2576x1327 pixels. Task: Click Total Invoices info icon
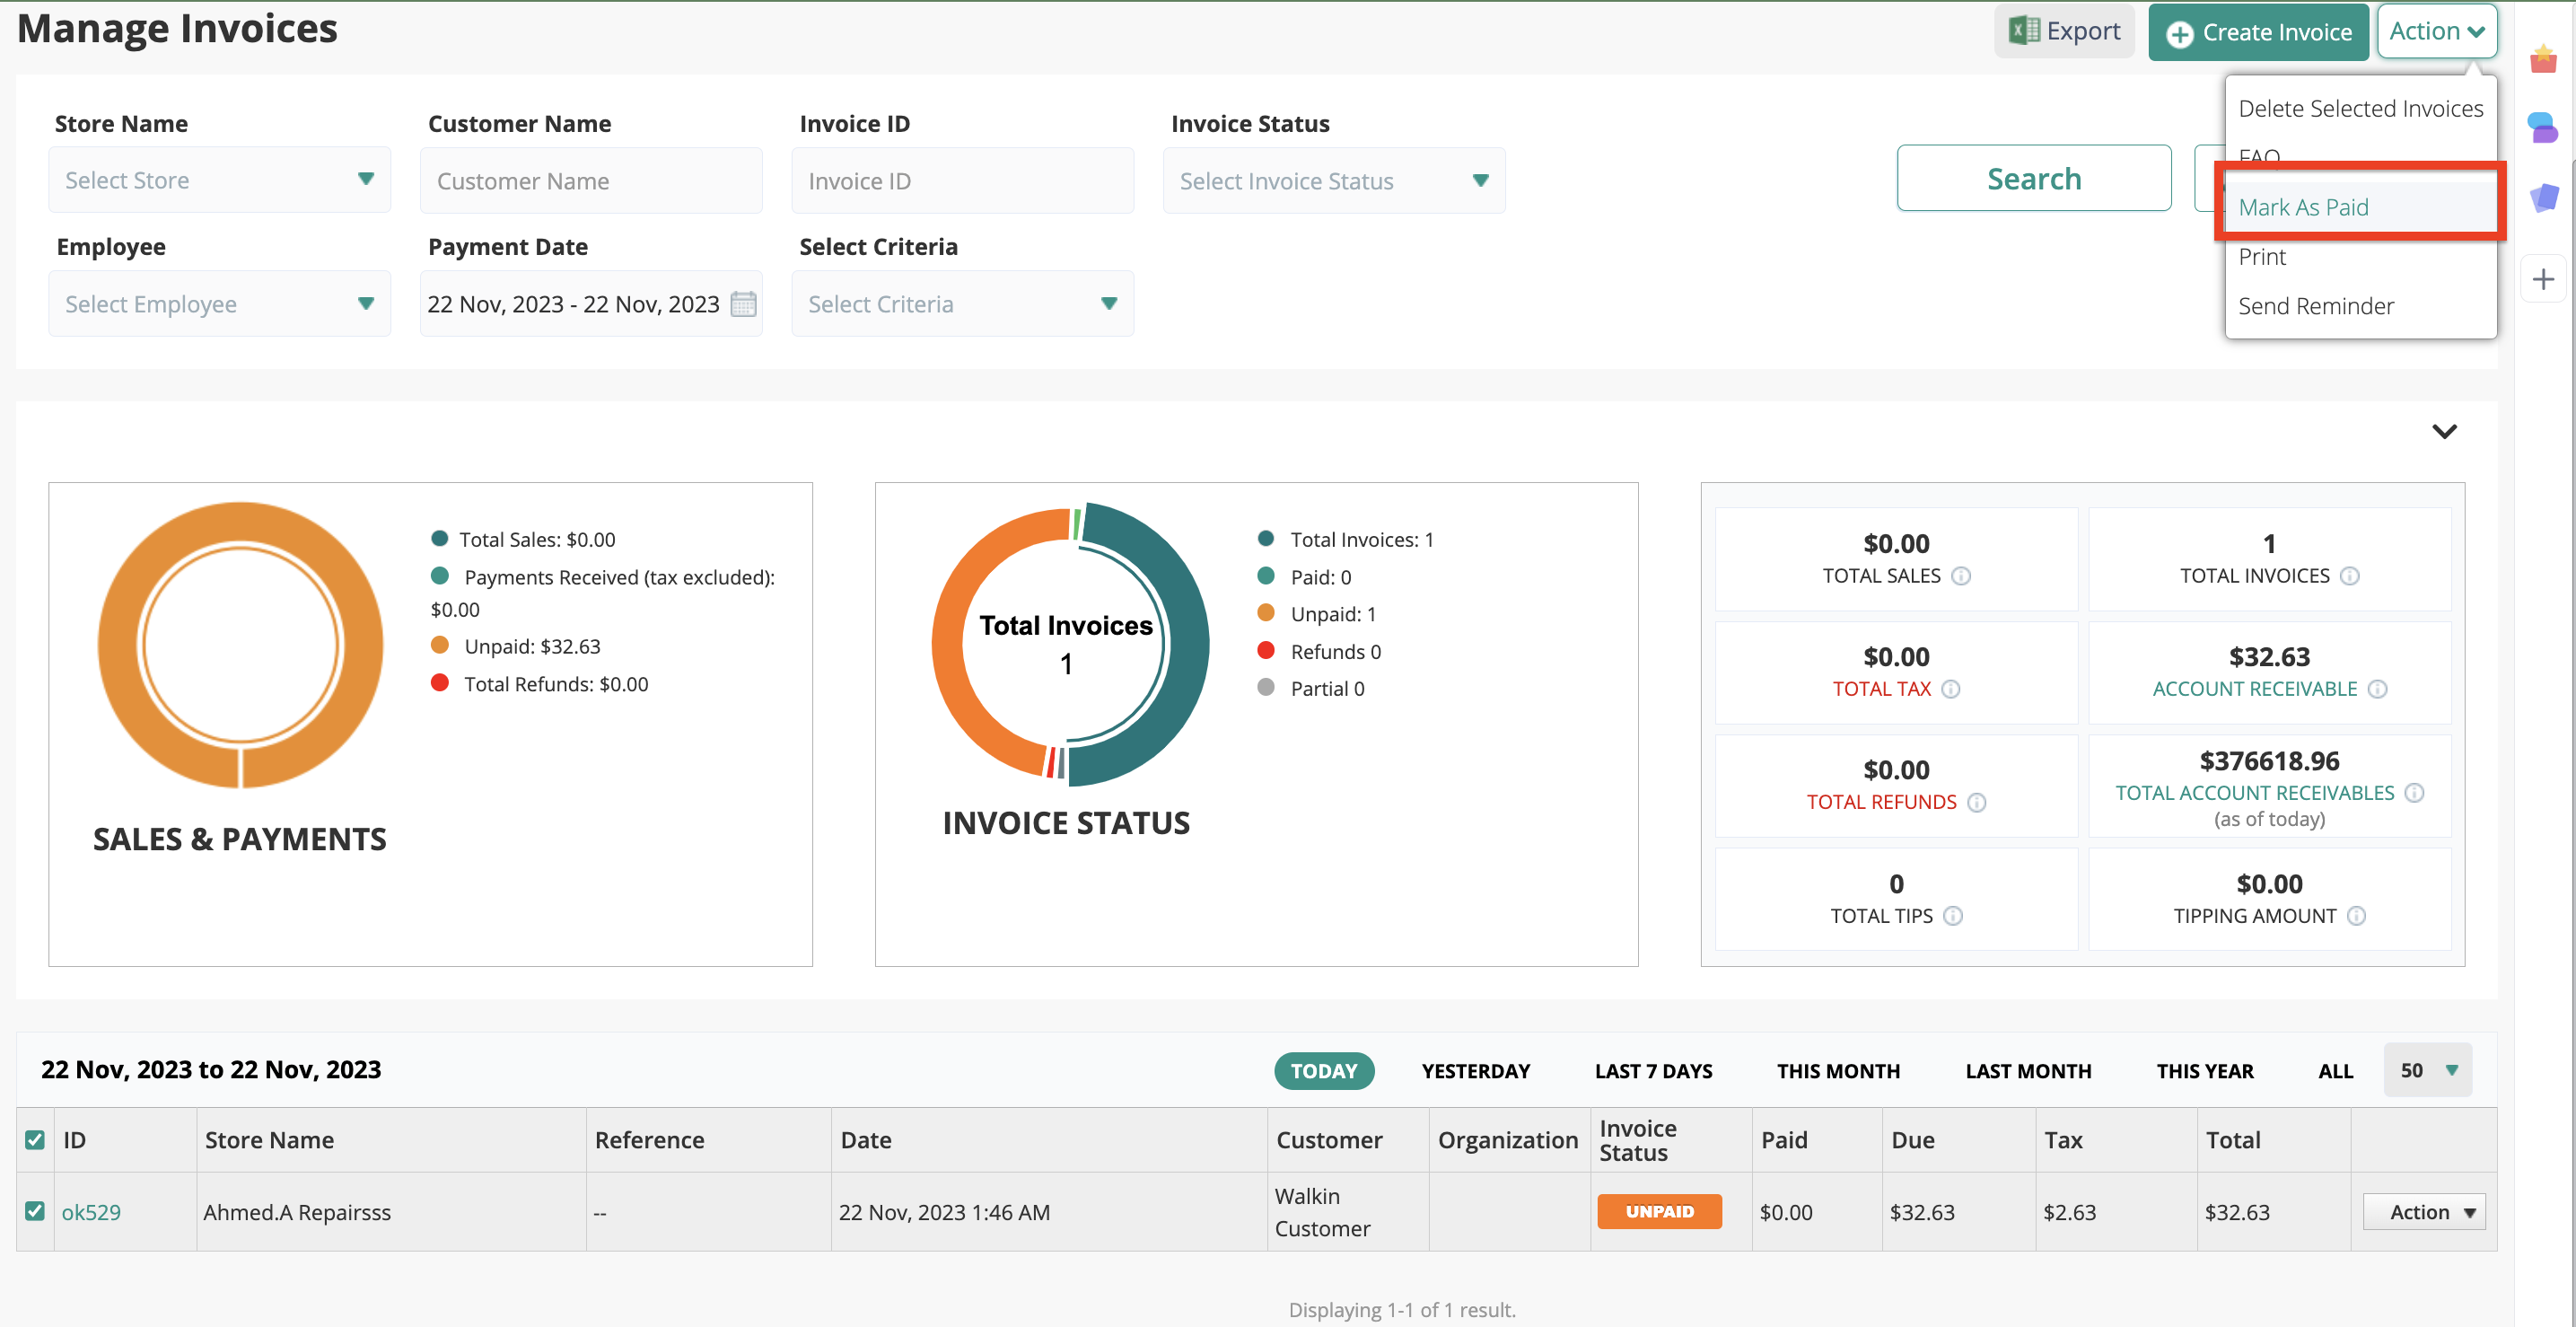point(2349,576)
